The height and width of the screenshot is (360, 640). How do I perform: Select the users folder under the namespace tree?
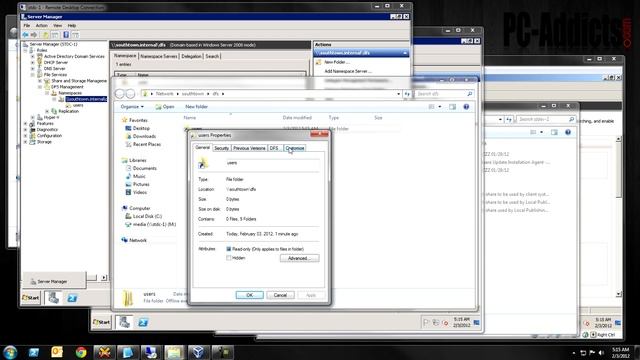point(78,105)
